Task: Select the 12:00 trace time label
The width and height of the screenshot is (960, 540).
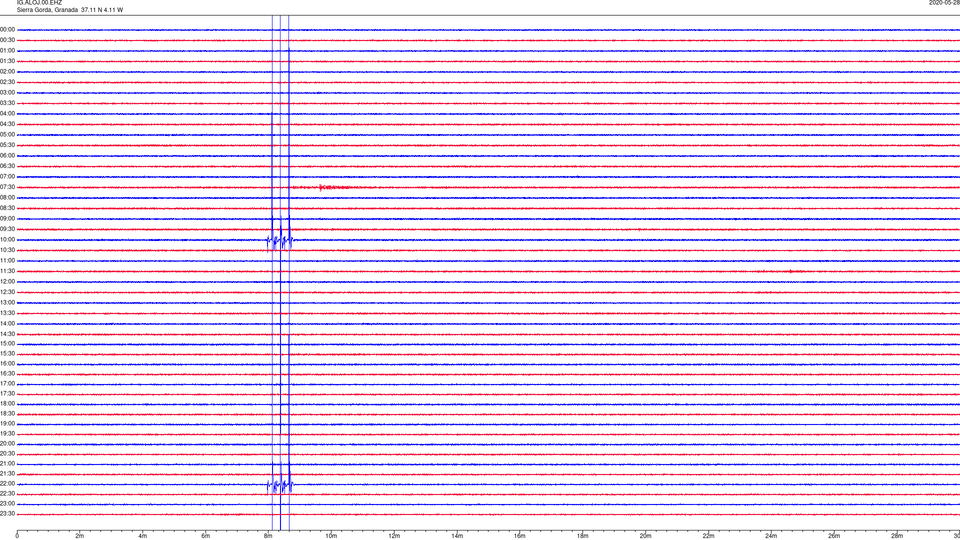Action: (x=7, y=282)
